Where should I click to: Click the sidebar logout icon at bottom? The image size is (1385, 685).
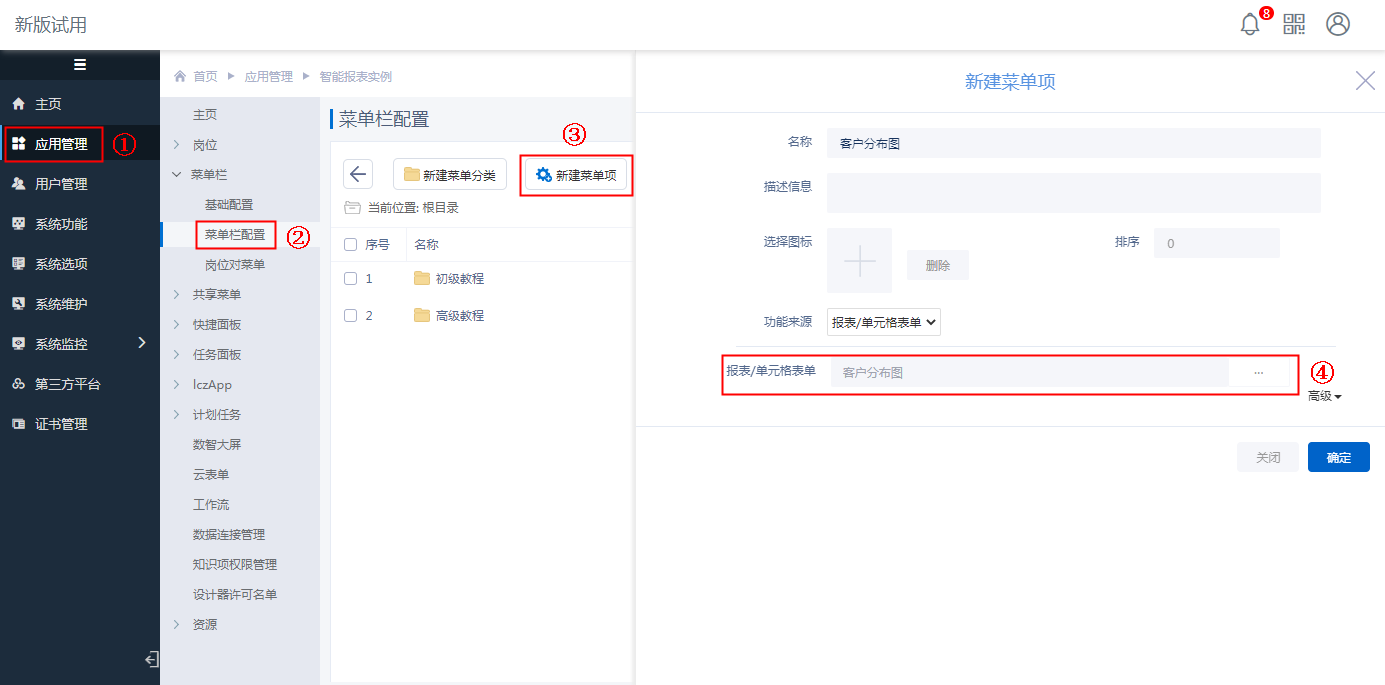(151, 659)
